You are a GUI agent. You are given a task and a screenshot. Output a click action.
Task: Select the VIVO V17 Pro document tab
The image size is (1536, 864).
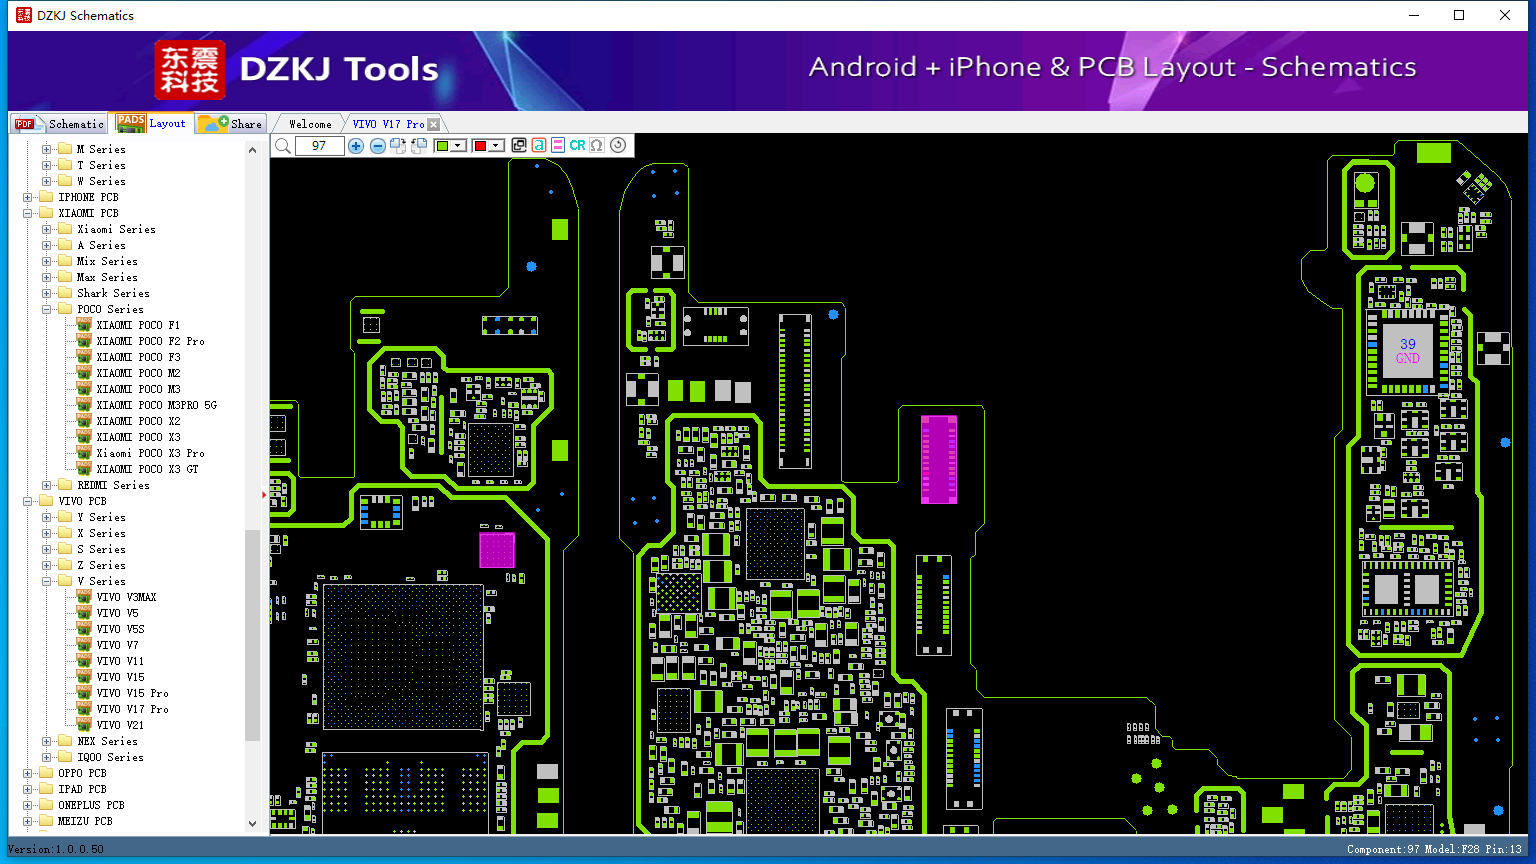(x=388, y=124)
